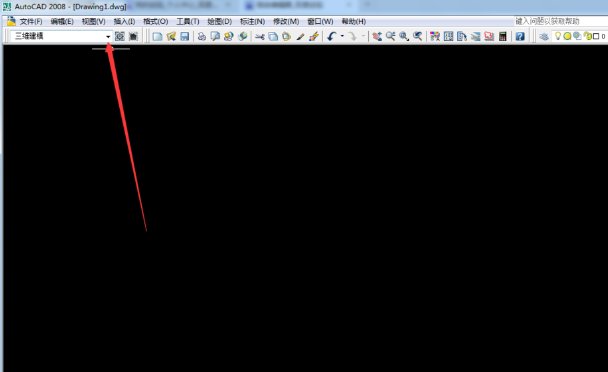Open the 修改(M) menu
This screenshot has width=608, height=372.
click(x=286, y=21)
